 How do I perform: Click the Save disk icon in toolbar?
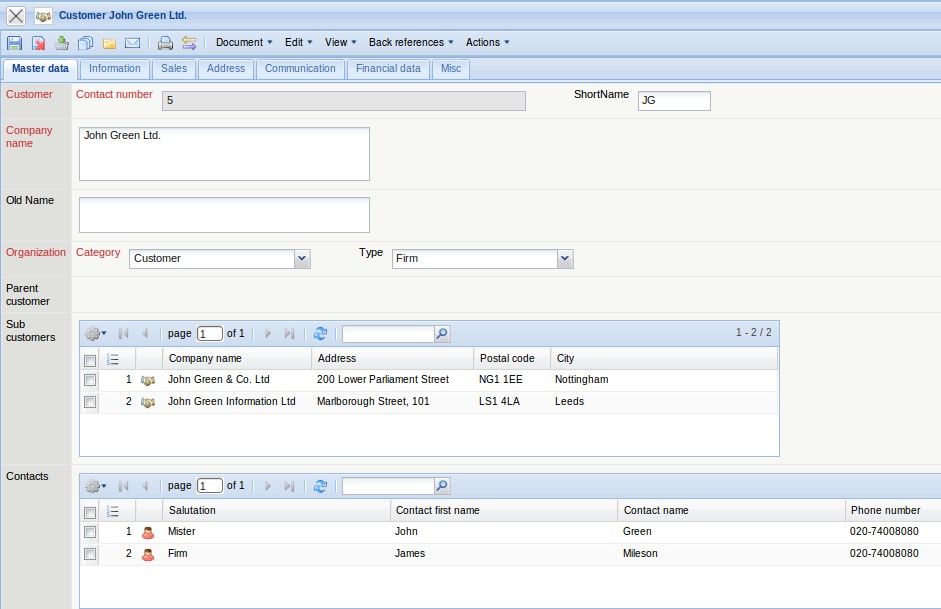point(14,43)
